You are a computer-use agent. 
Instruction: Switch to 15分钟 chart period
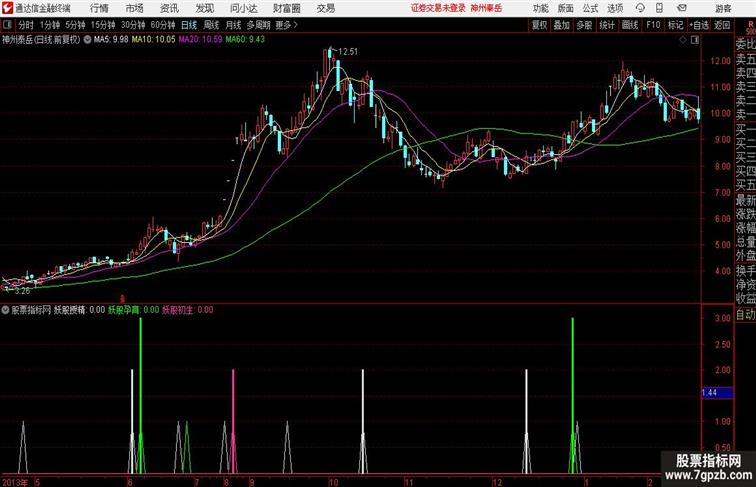click(103, 25)
